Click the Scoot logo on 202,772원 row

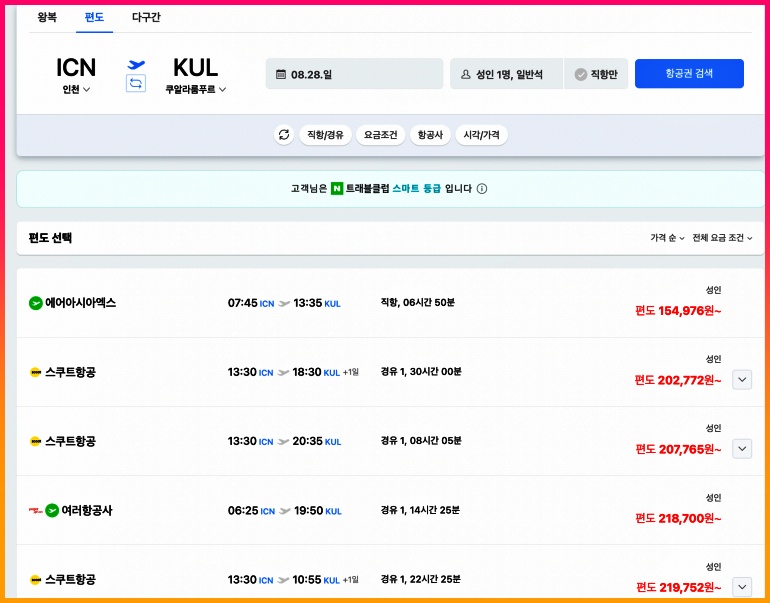click(x=35, y=372)
